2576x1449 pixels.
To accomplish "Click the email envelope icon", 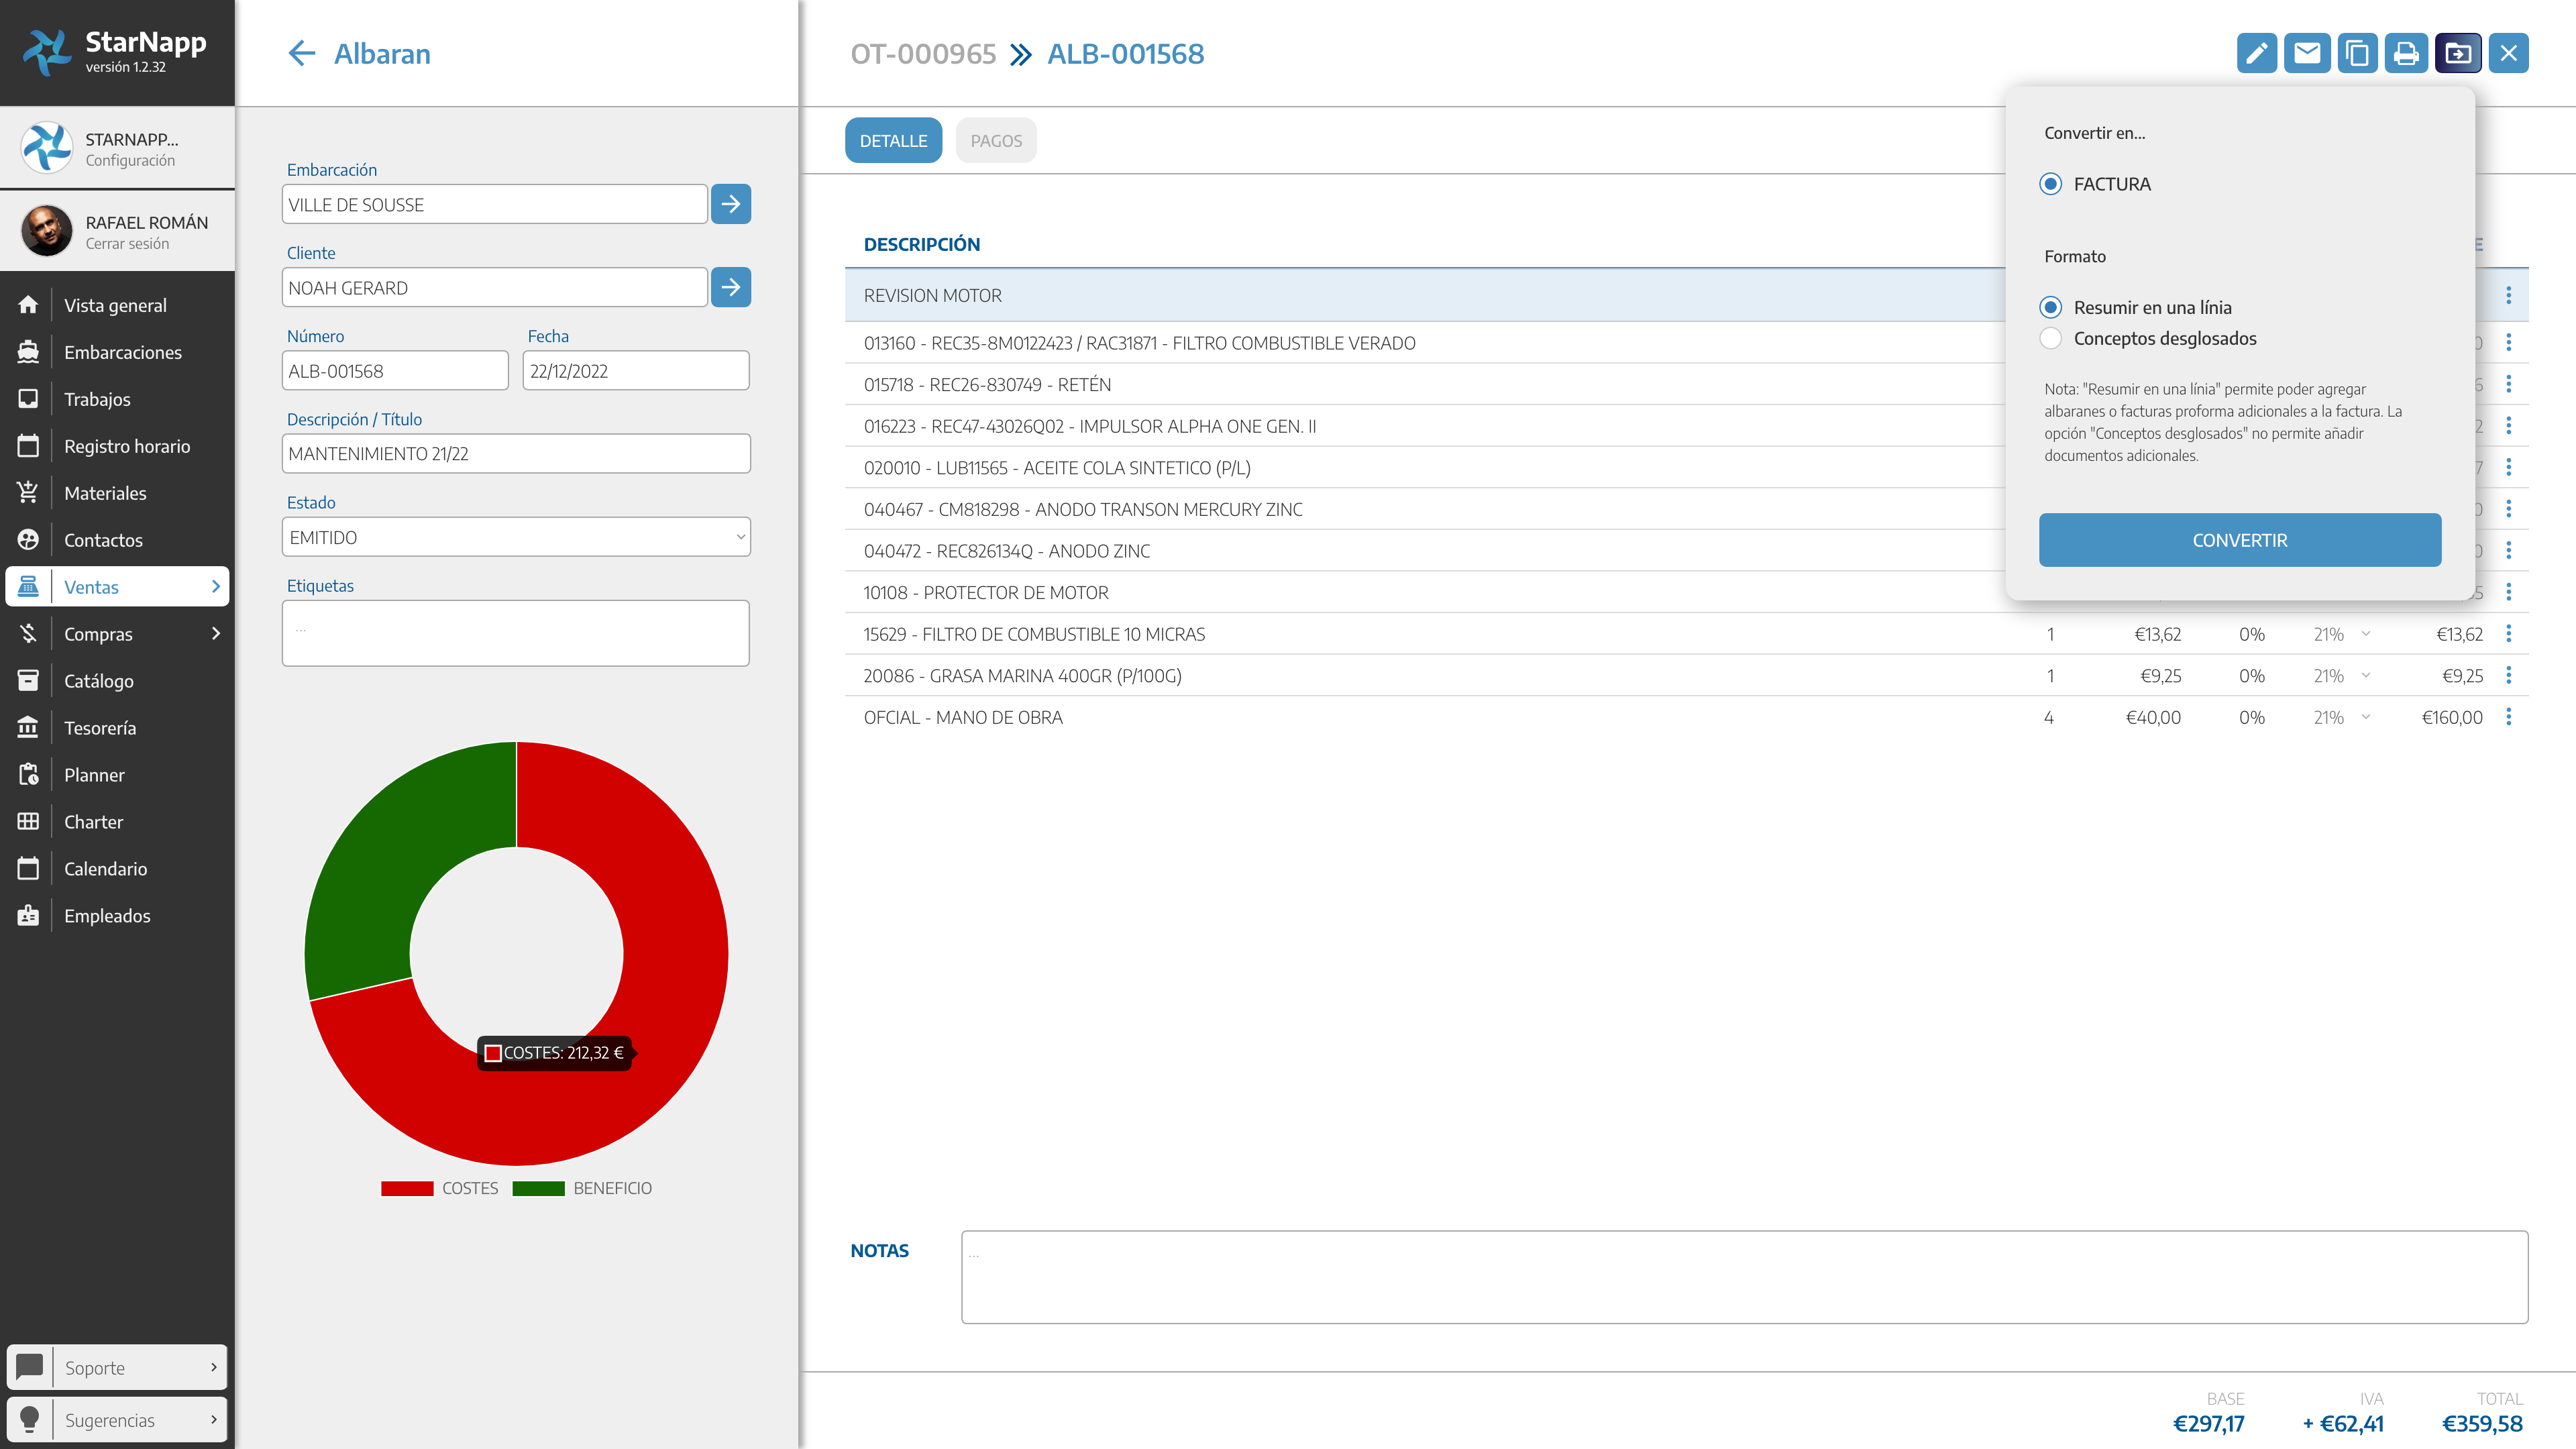I will coord(2306,53).
